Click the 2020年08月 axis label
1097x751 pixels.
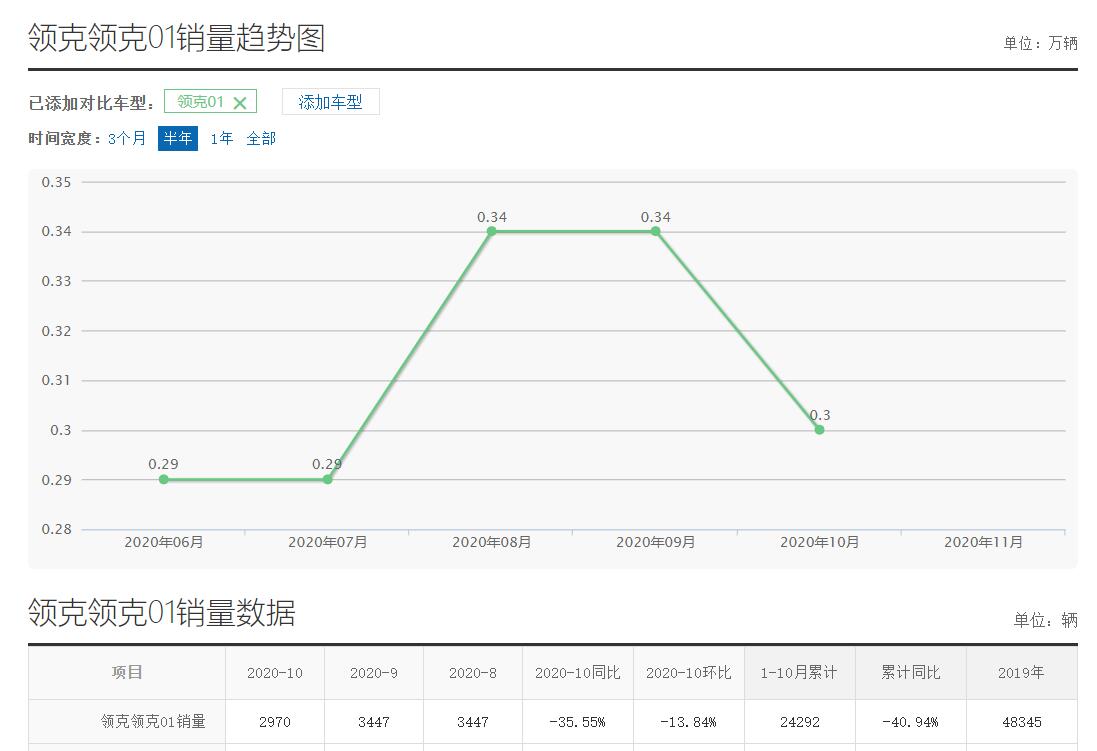tap(491, 542)
